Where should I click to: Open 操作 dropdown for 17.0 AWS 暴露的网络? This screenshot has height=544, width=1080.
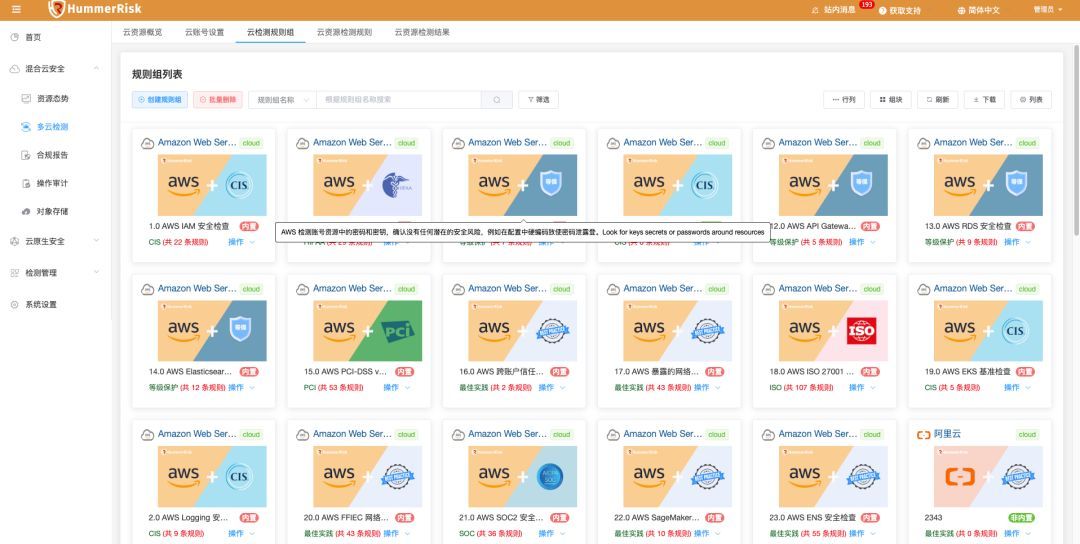coord(707,388)
